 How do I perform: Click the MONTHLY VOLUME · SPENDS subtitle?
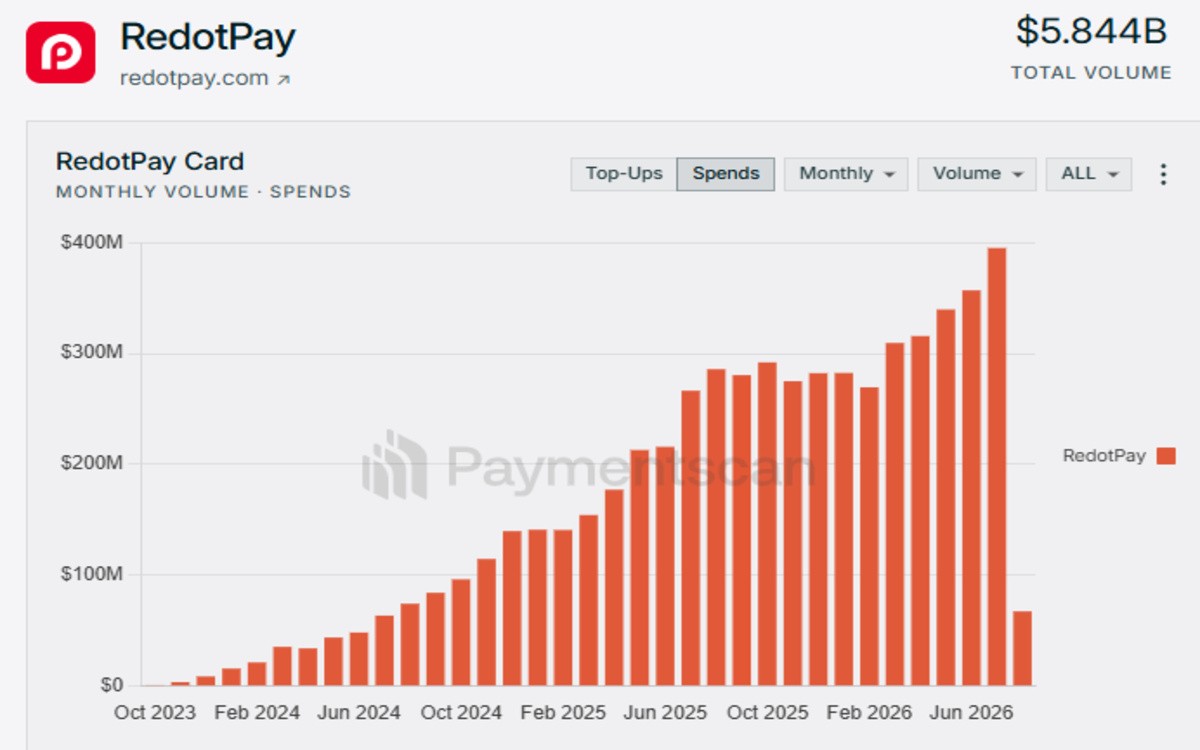point(203,192)
